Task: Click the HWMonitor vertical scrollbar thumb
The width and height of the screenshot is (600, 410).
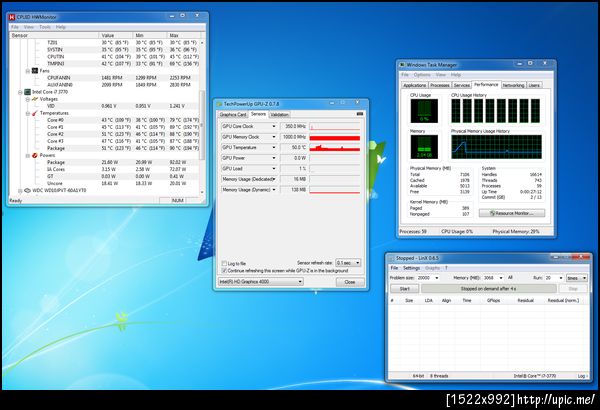Action: 202,124
